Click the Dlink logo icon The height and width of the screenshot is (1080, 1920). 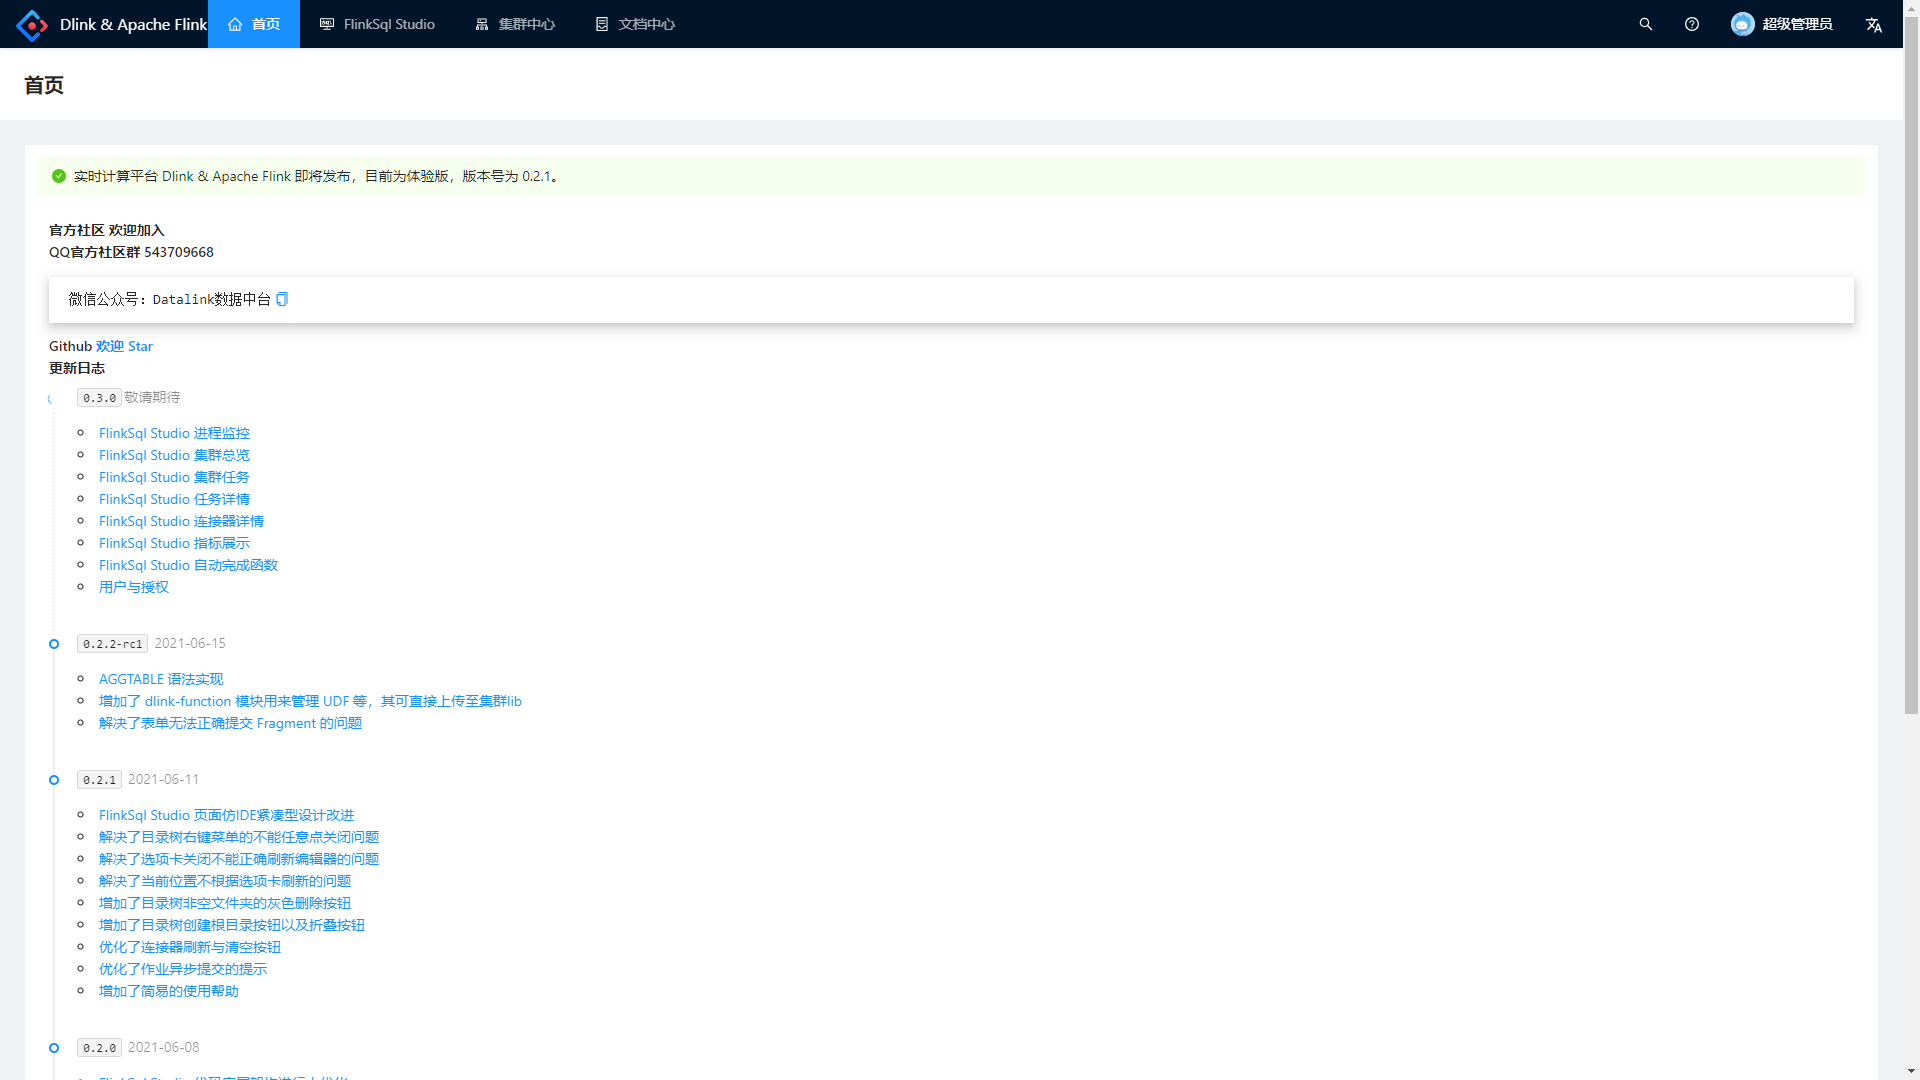click(x=32, y=25)
